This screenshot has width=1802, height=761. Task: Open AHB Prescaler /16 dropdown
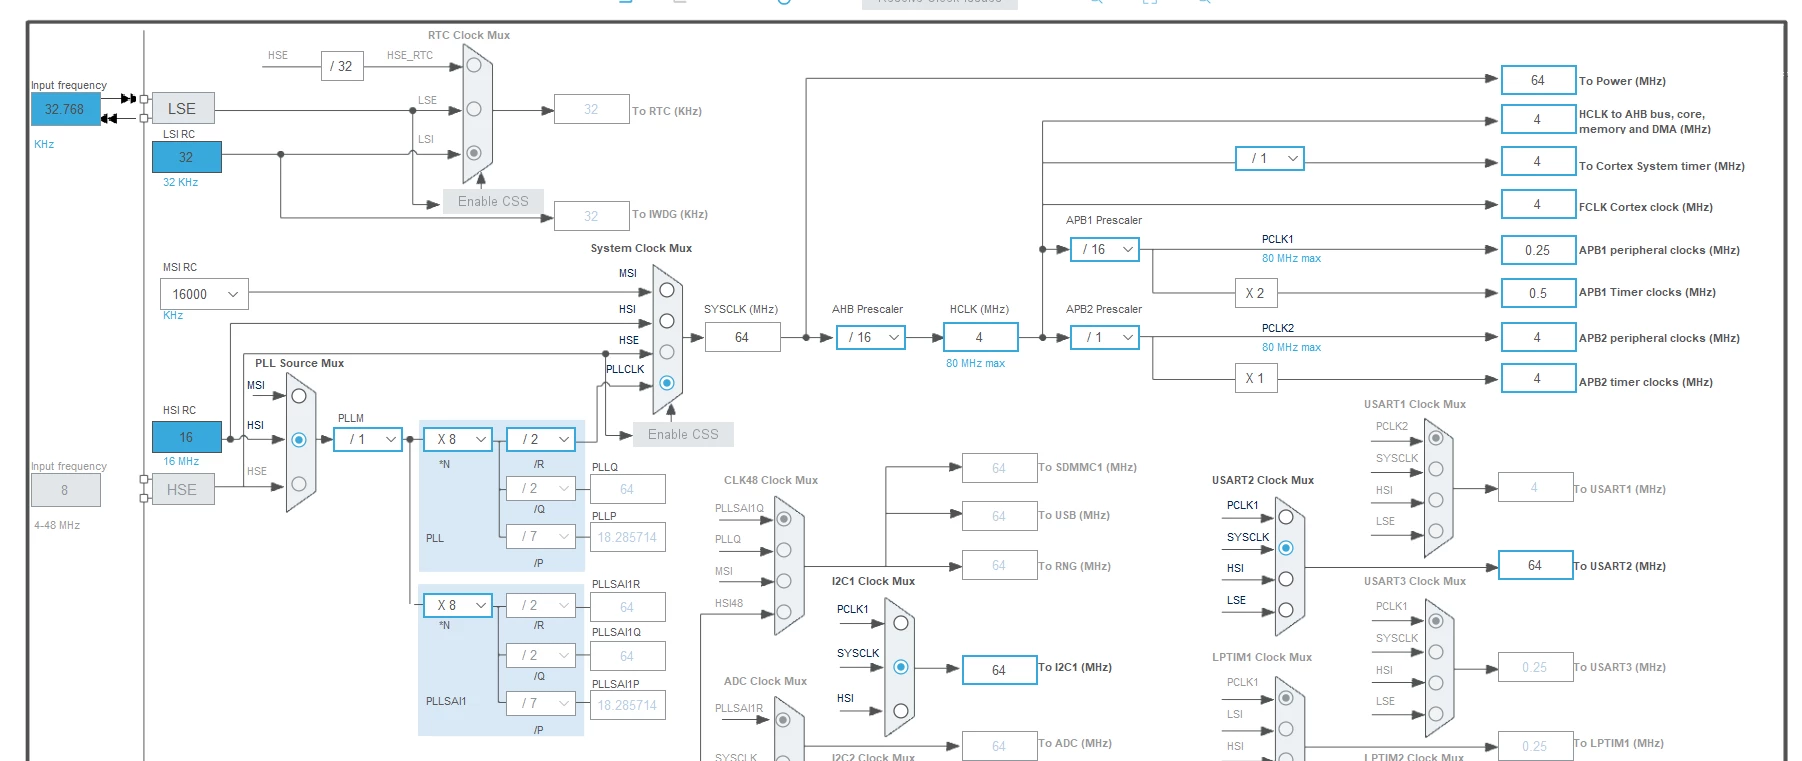pyautogui.click(x=870, y=337)
